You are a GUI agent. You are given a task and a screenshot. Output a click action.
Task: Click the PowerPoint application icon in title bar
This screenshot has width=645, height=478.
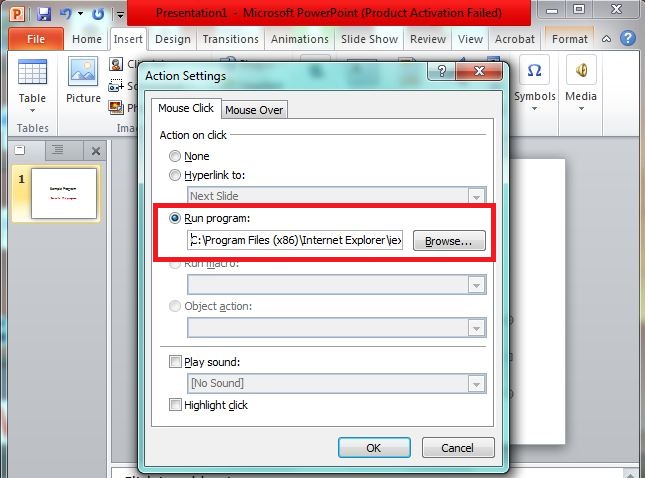click(x=17, y=14)
